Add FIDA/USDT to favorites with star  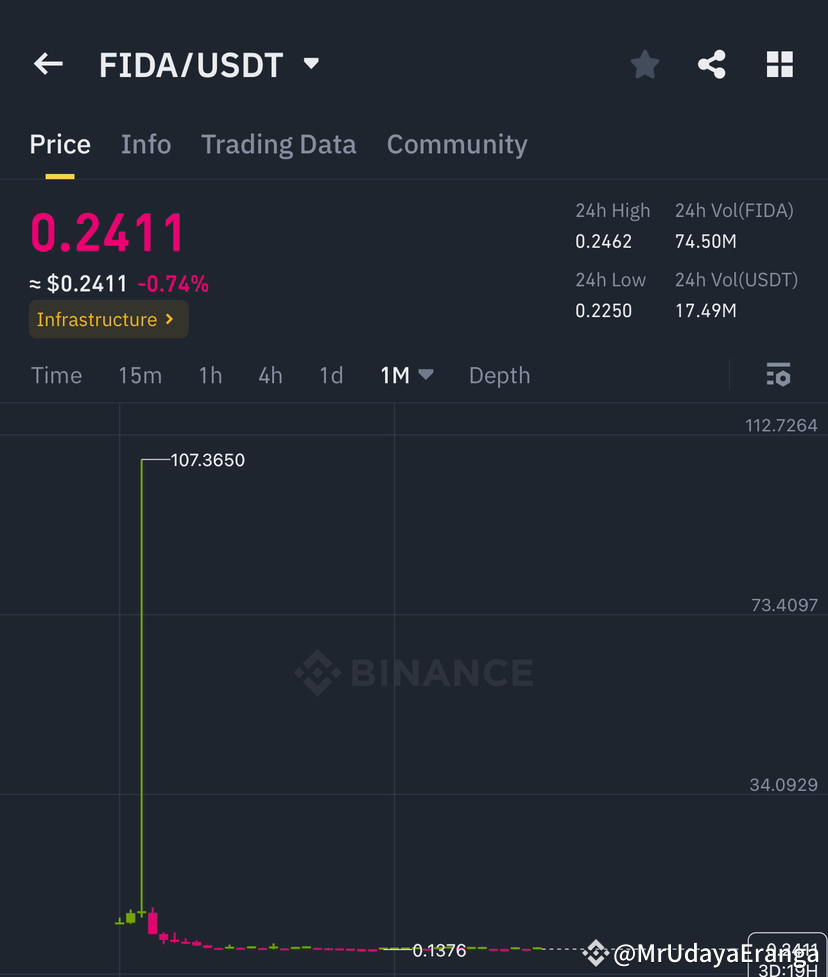coord(645,66)
